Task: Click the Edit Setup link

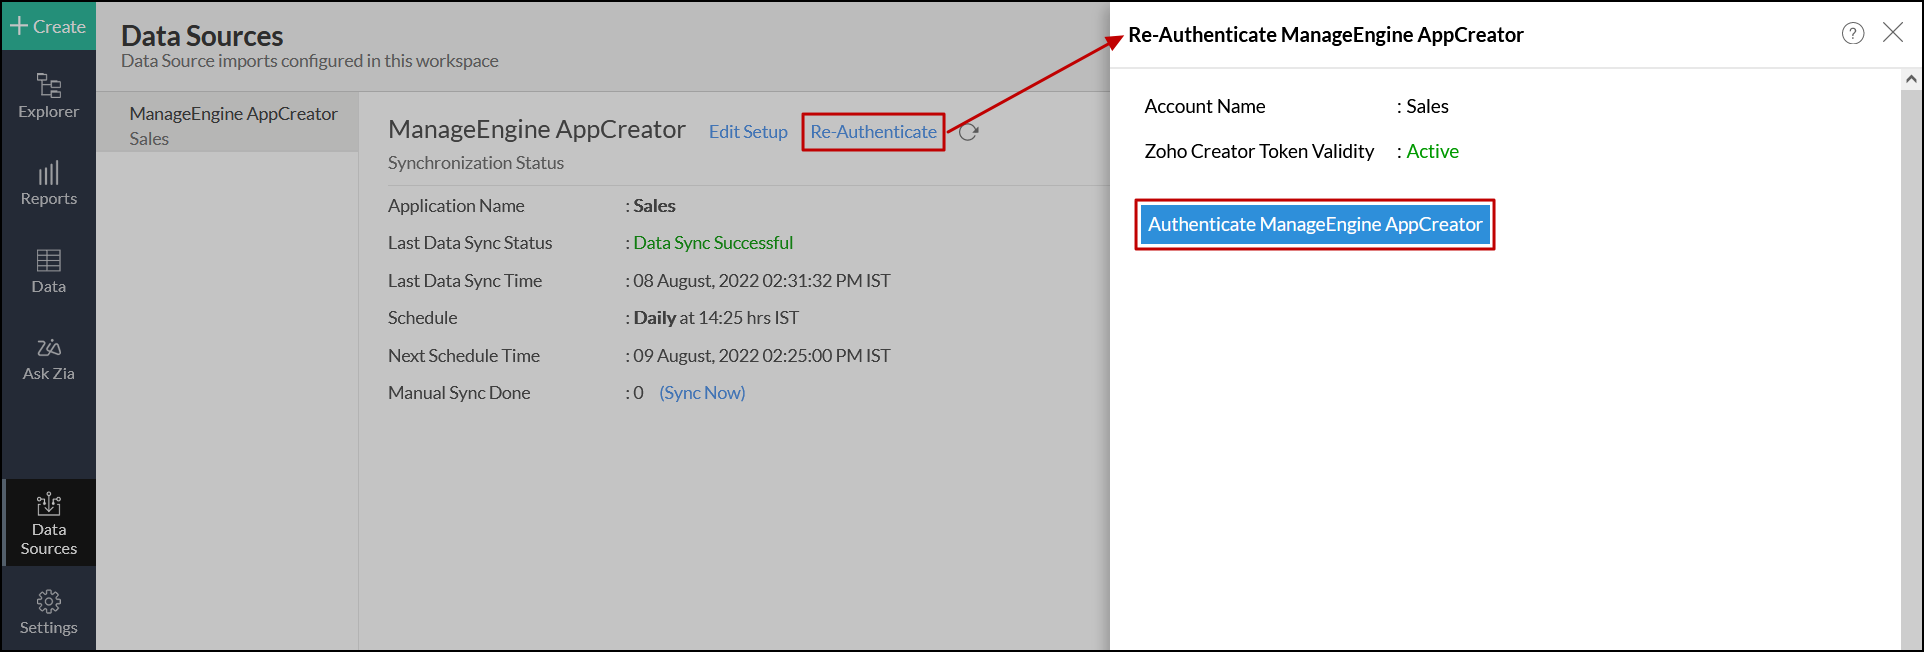Action: tap(748, 132)
